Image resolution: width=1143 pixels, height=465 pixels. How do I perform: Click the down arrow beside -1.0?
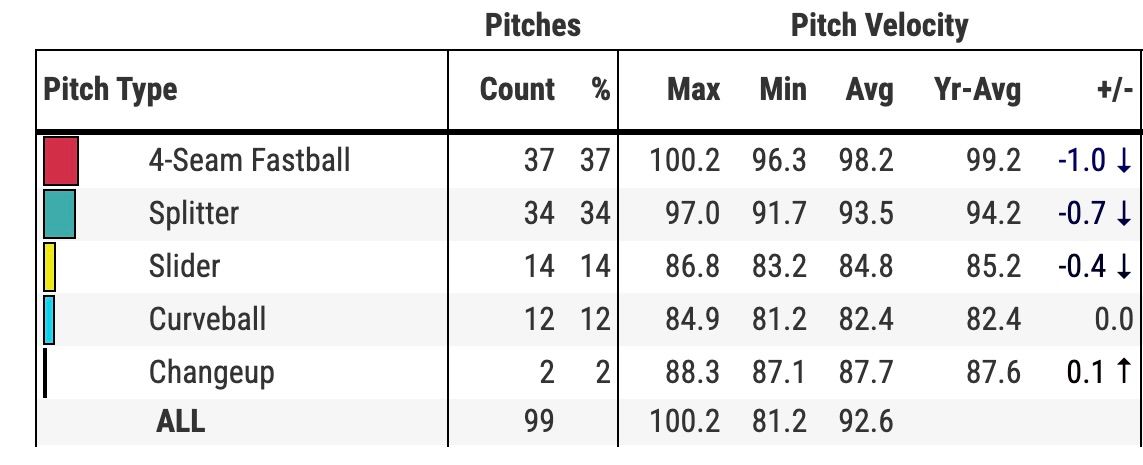pyautogui.click(x=1123, y=160)
